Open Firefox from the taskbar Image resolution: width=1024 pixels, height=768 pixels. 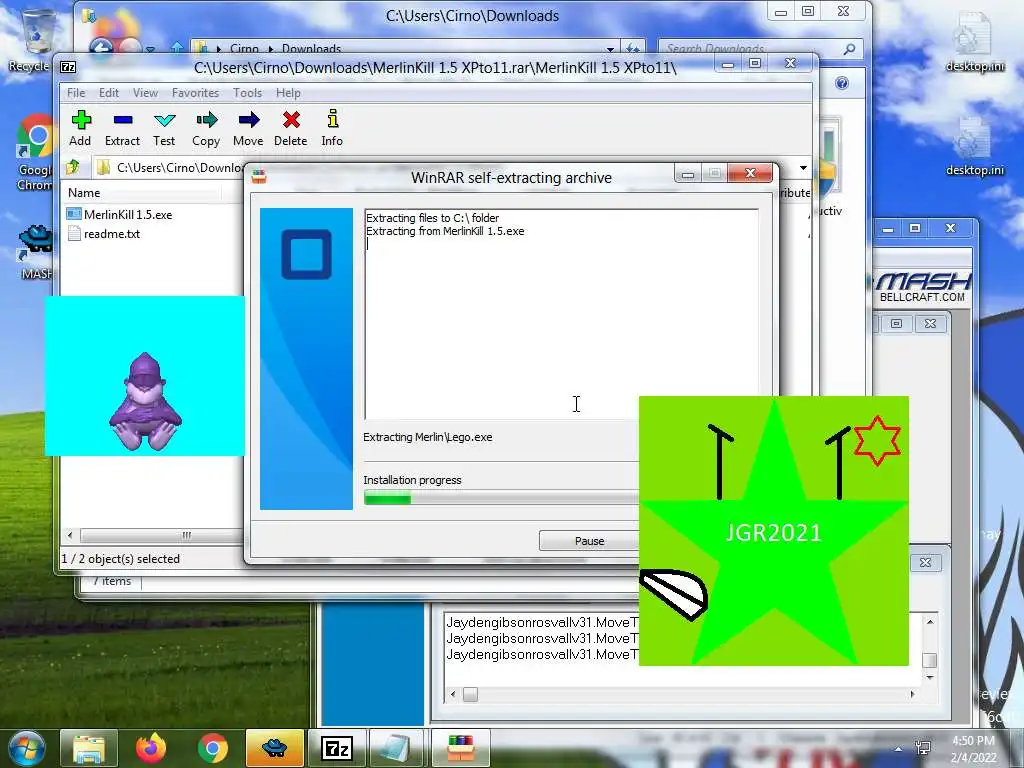tap(151, 748)
